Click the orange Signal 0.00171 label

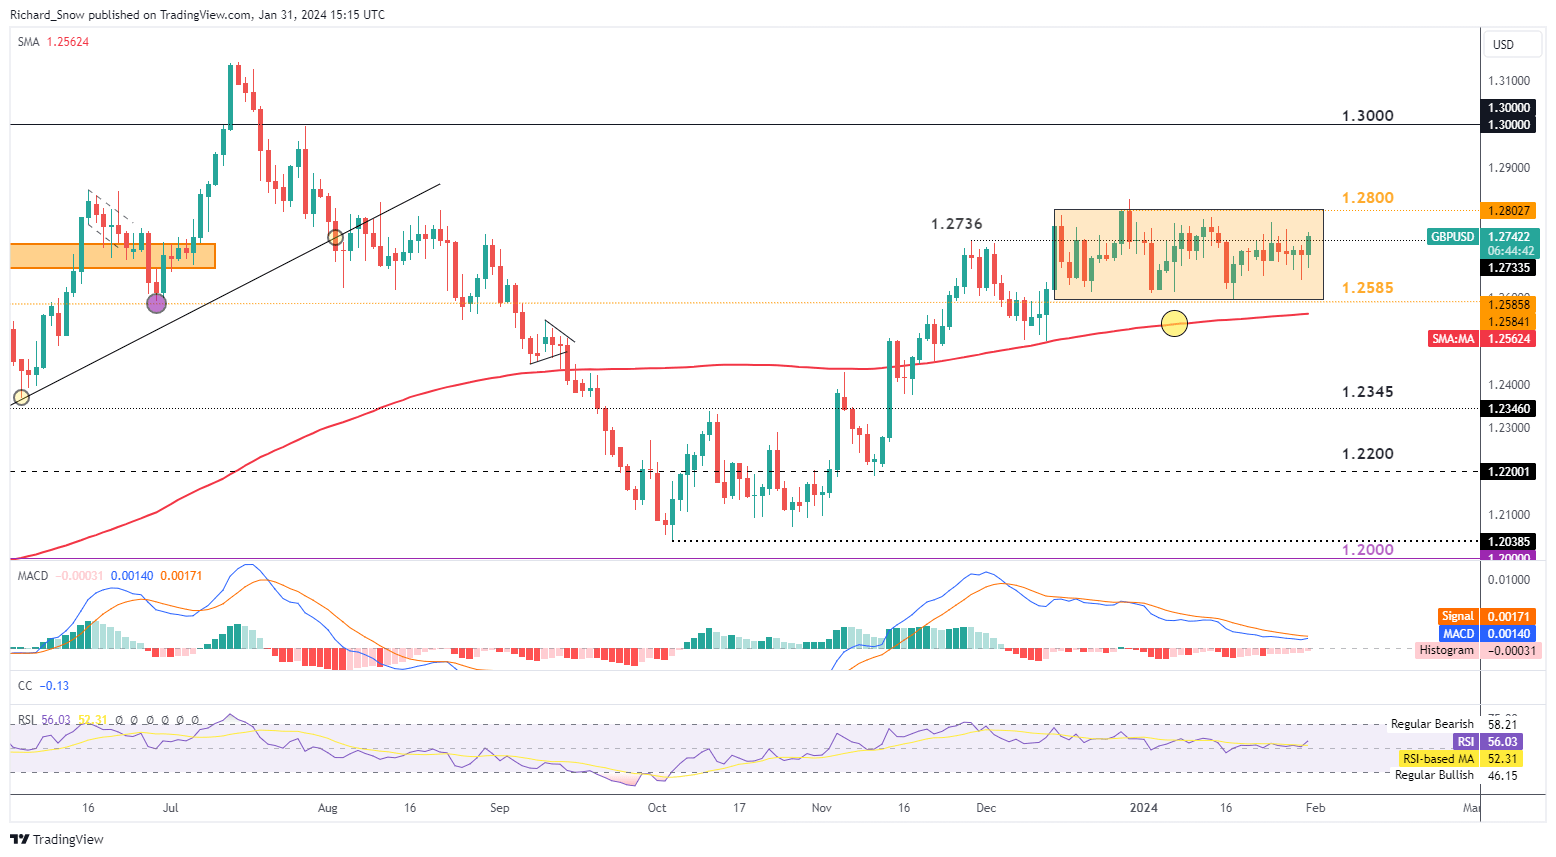(x=1488, y=617)
